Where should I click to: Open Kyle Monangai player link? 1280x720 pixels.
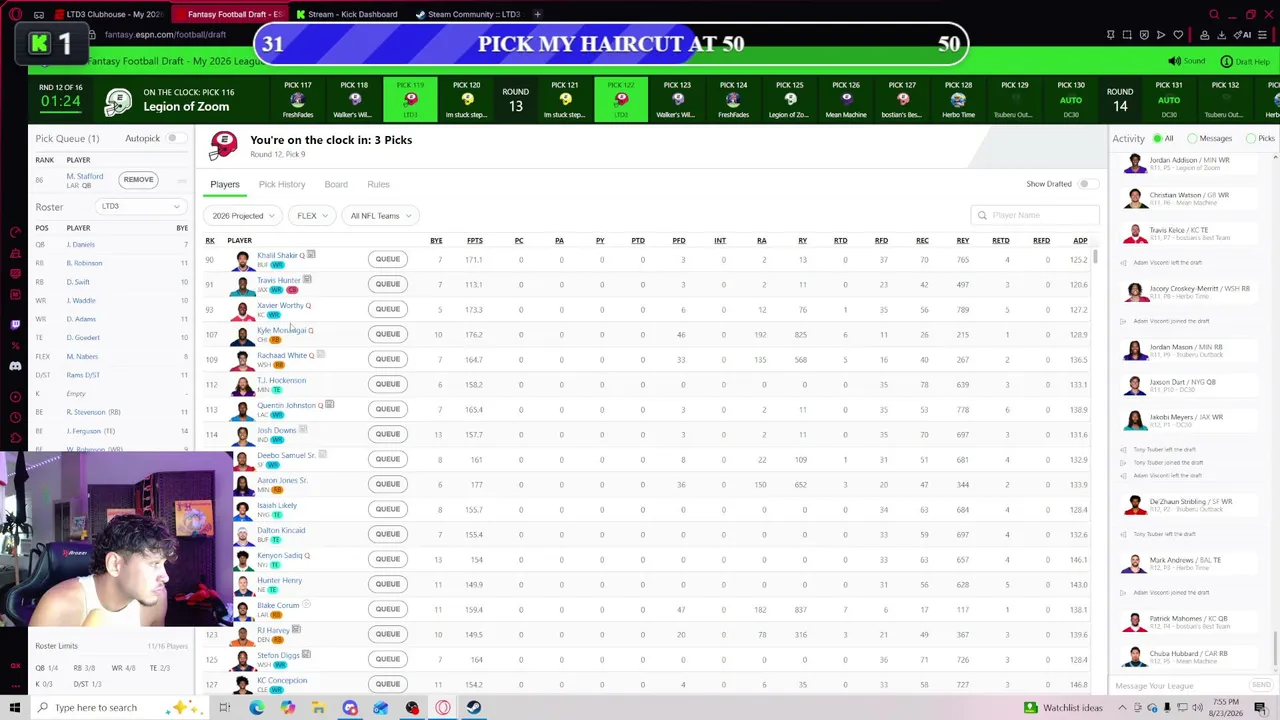pos(281,330)
